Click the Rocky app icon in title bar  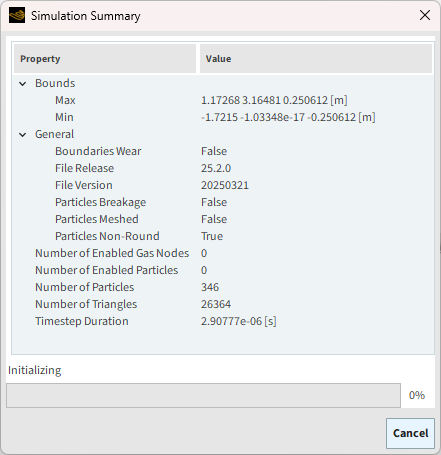point(17,16)
